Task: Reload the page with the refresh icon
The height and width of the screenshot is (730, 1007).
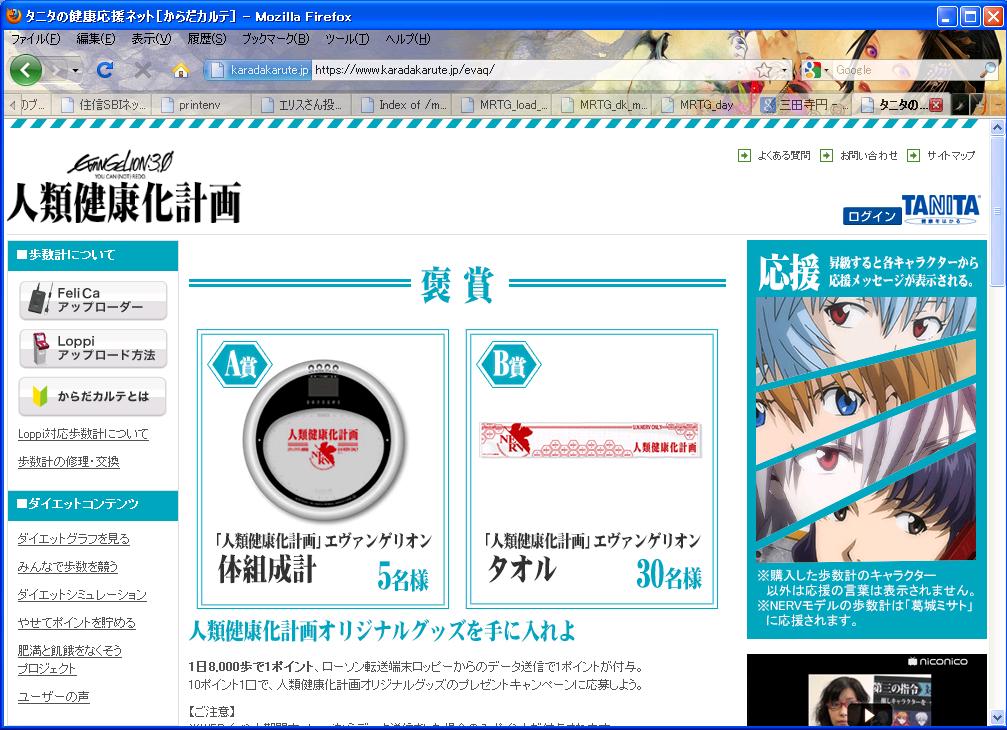Action: point(105,69)
